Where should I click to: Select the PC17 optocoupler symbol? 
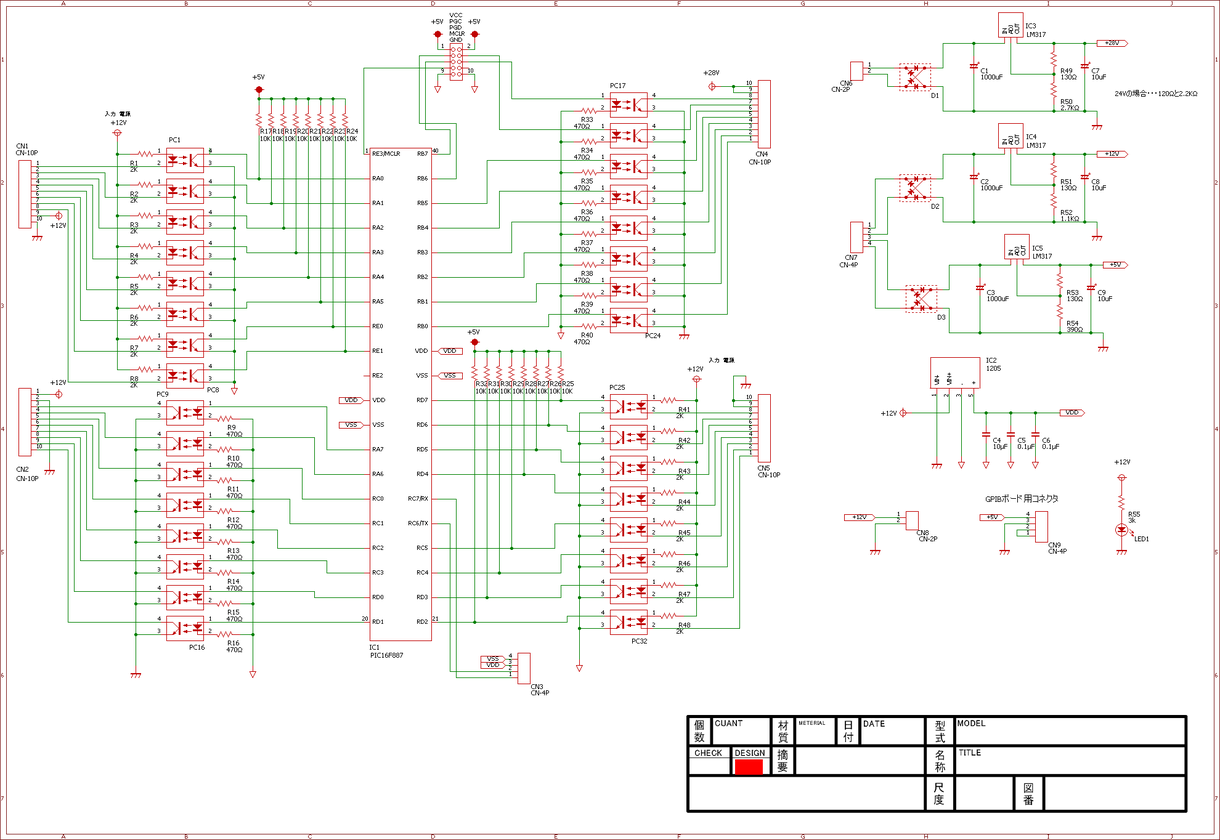coord(629,104)
